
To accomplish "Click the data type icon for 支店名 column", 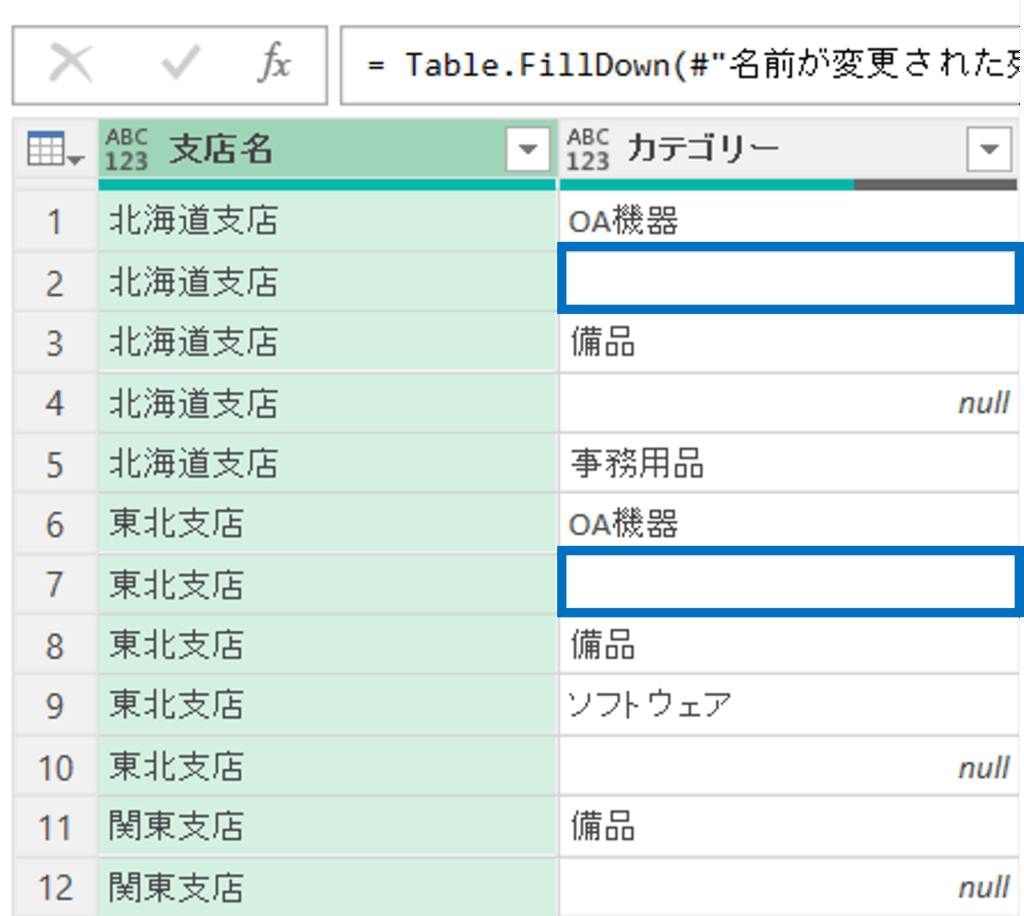I will point(126,150).
